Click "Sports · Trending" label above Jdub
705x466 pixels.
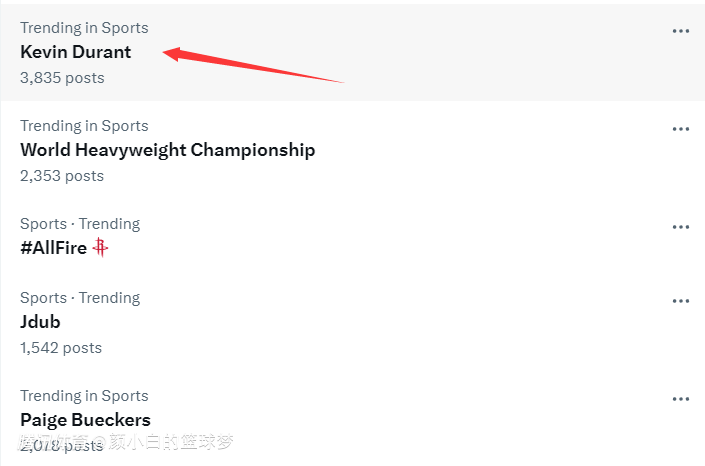80,298
